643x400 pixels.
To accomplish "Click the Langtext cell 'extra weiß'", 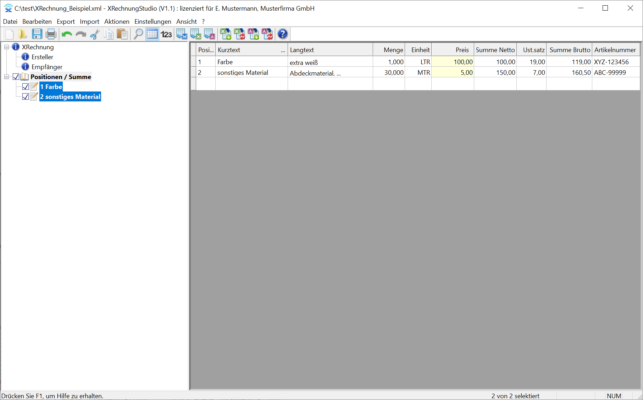I will click(330, 62).
